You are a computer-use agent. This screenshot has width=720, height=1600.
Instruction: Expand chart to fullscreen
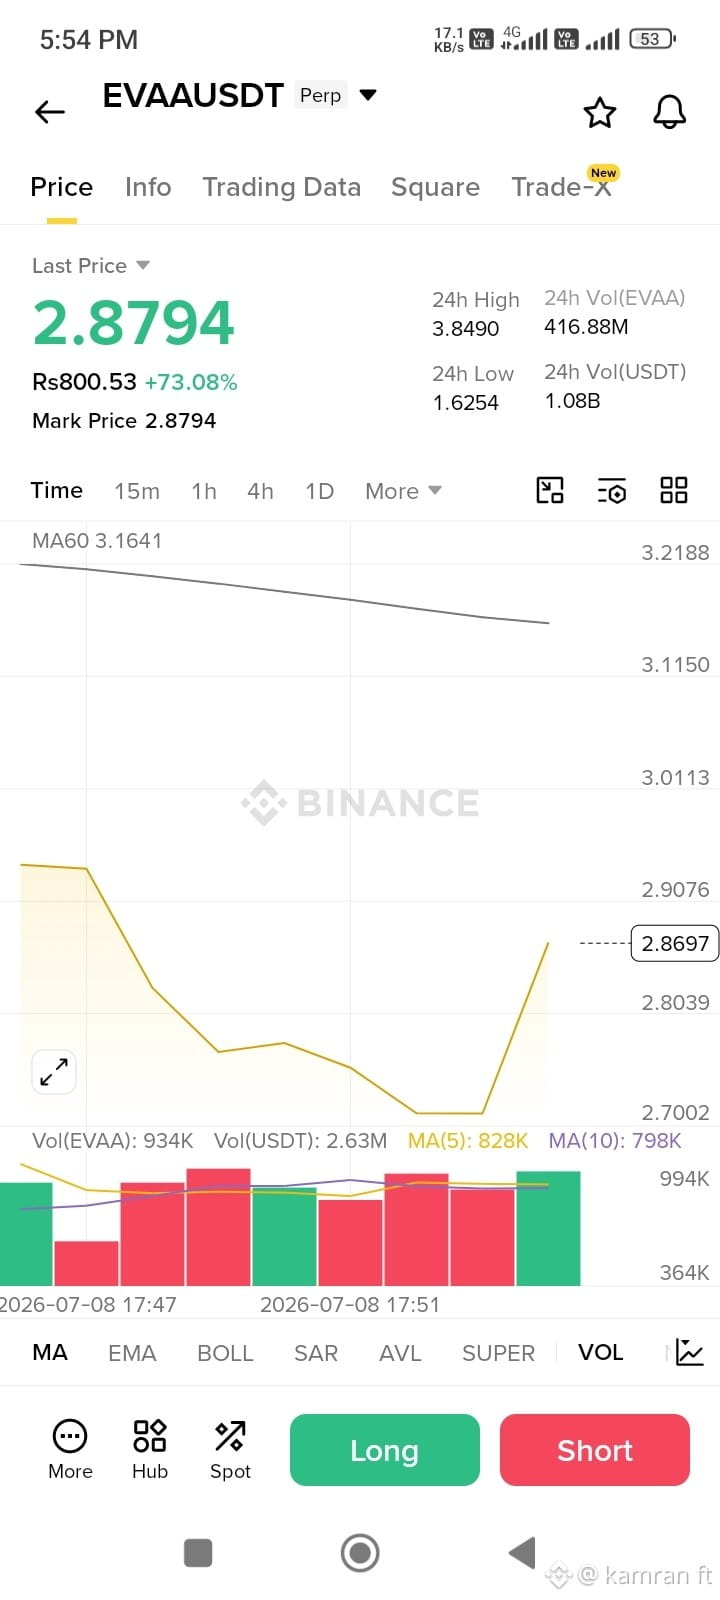point(54,1072)
